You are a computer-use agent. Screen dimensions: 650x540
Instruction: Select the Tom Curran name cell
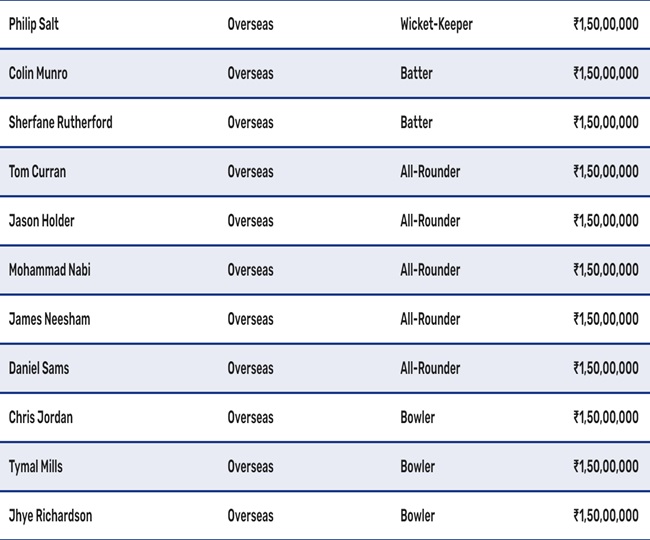37,171
